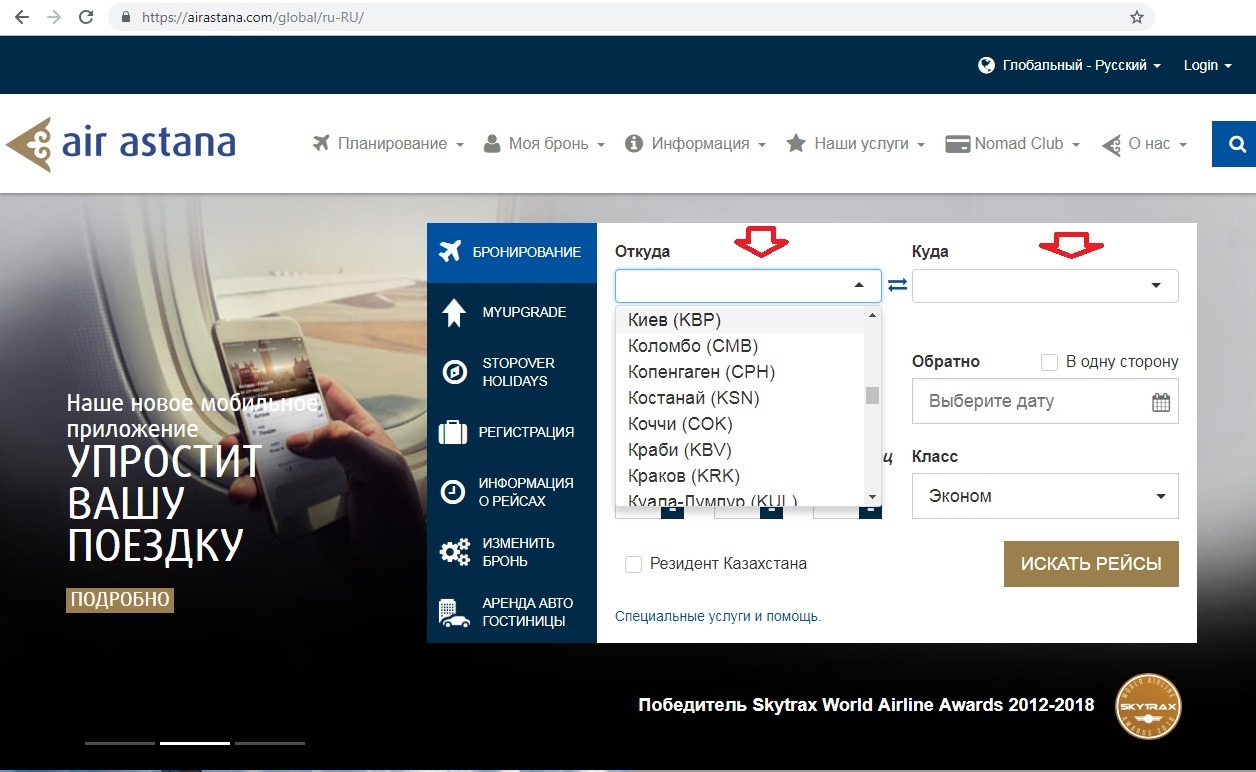Open MYUPGRADE arrow icon section
This screenshot has width=1256, height=772.
tap(453, 313)
